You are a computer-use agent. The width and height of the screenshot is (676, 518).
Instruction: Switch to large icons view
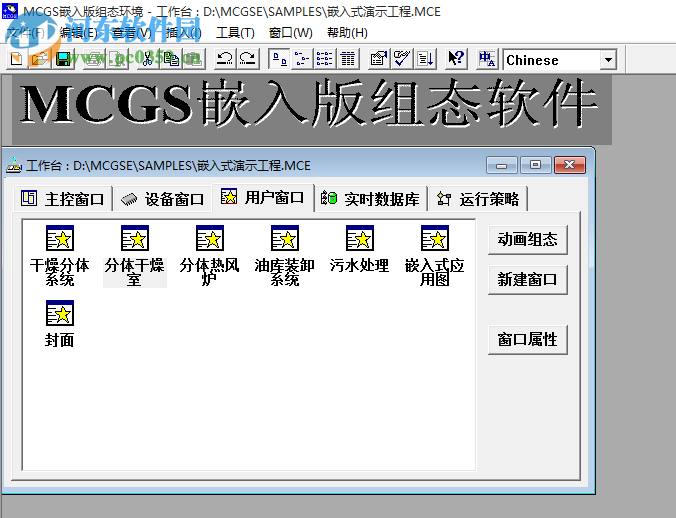click(279, 59)
